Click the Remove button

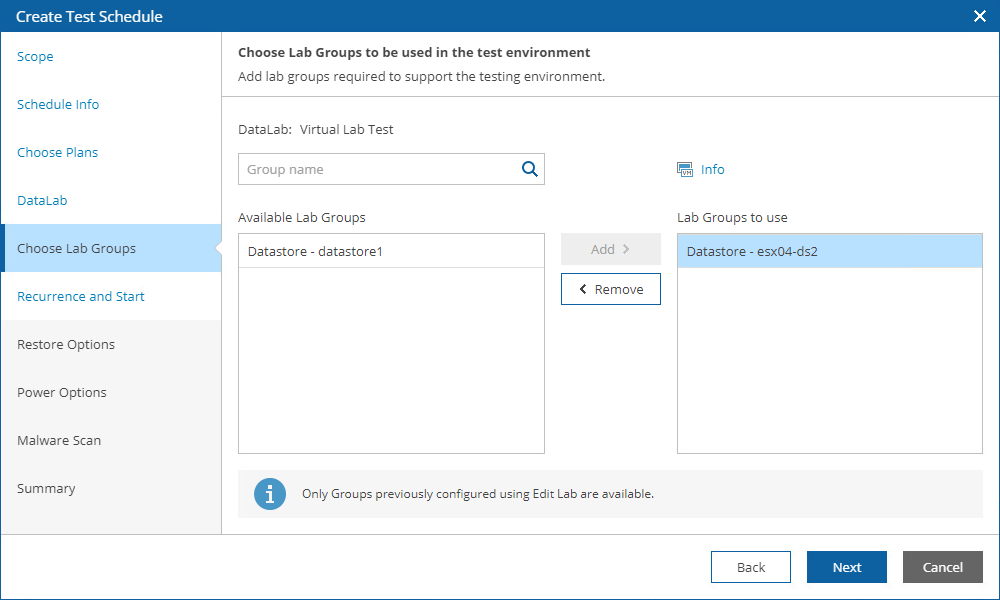point(611,289)
